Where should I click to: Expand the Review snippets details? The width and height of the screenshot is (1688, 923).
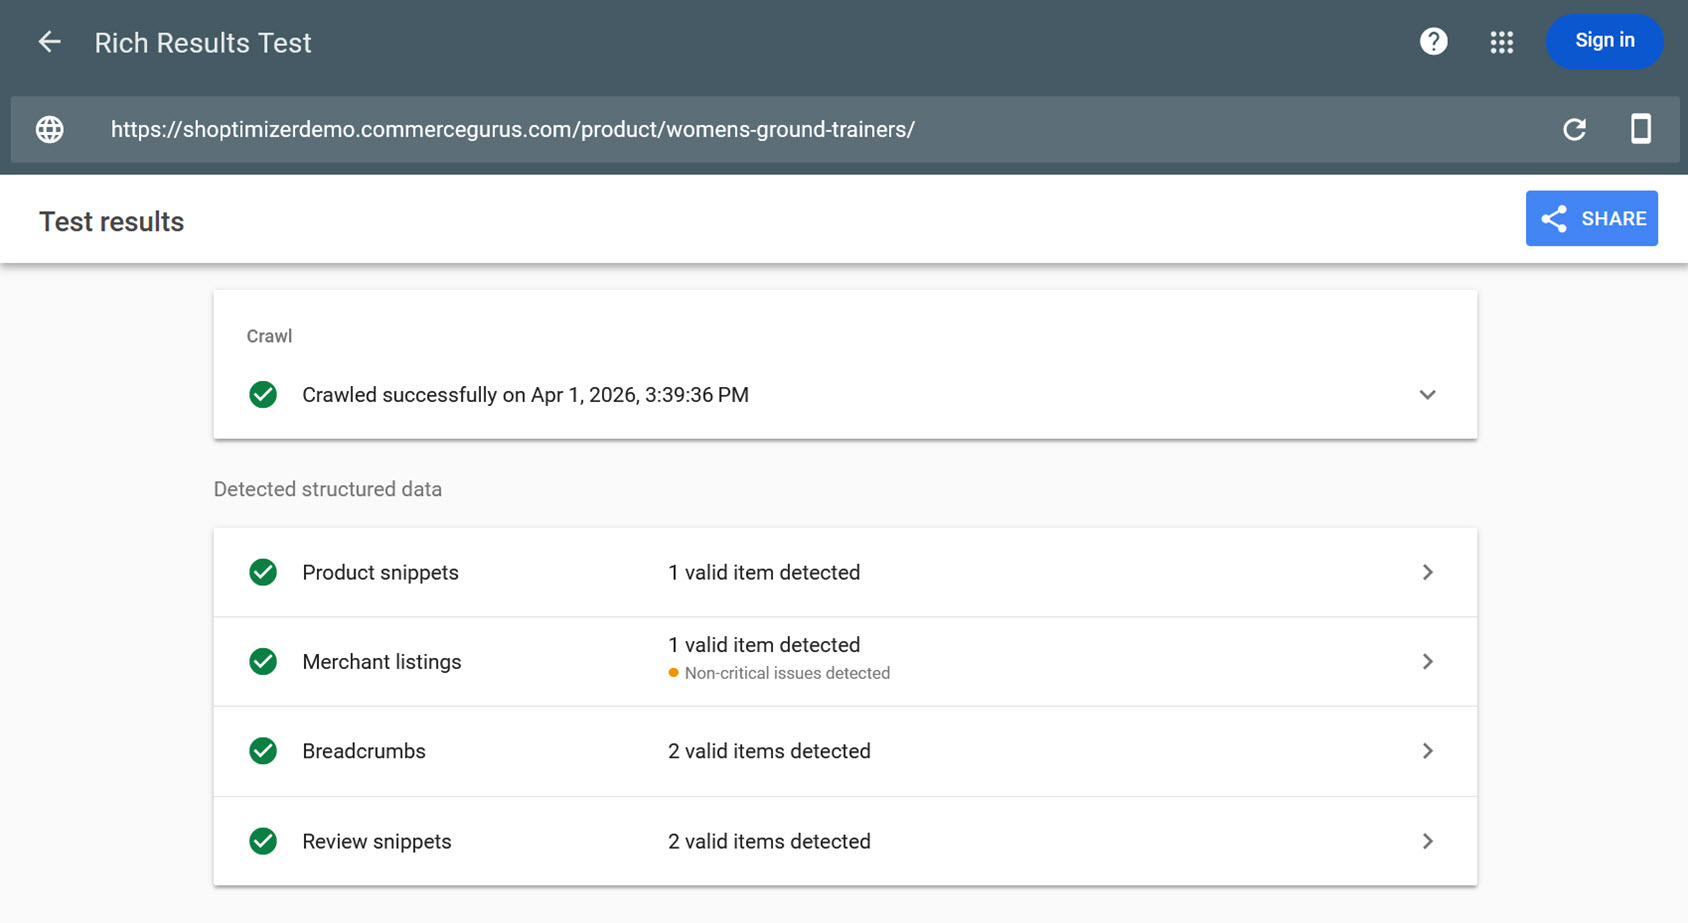pyautogui.click(x=1428, y=841)
